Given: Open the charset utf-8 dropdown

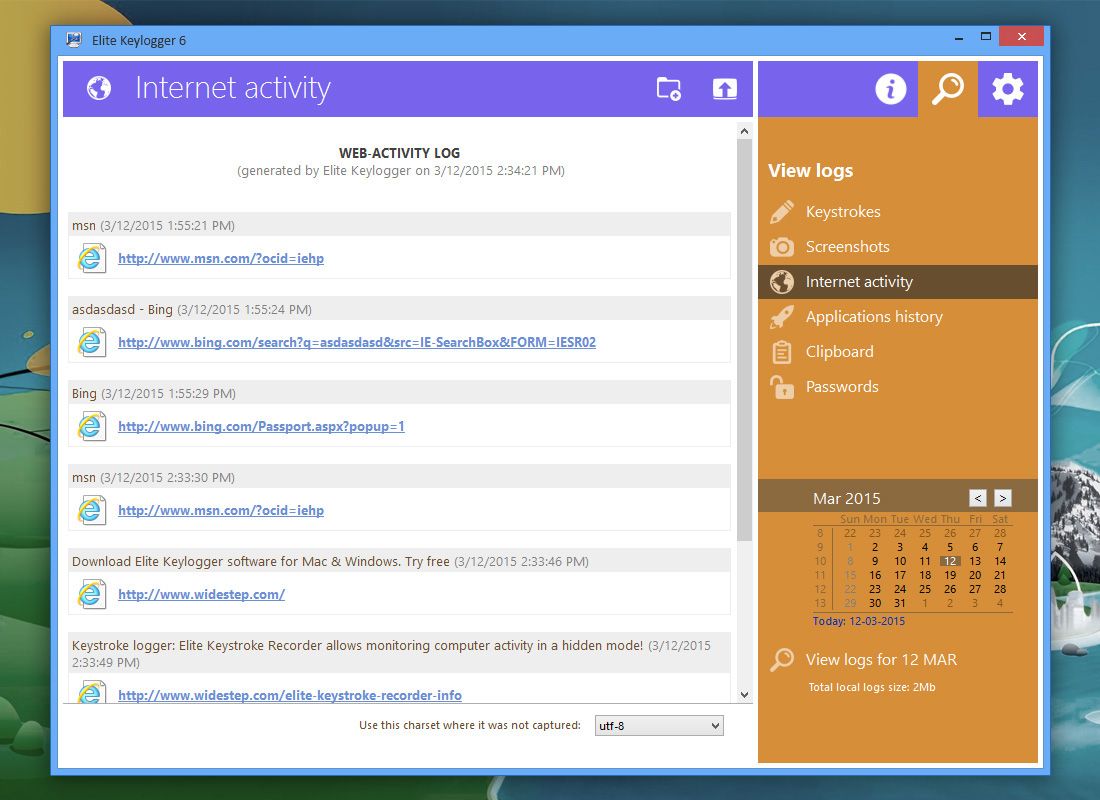Looking at the screenshot, I should (x=659, y=726).
